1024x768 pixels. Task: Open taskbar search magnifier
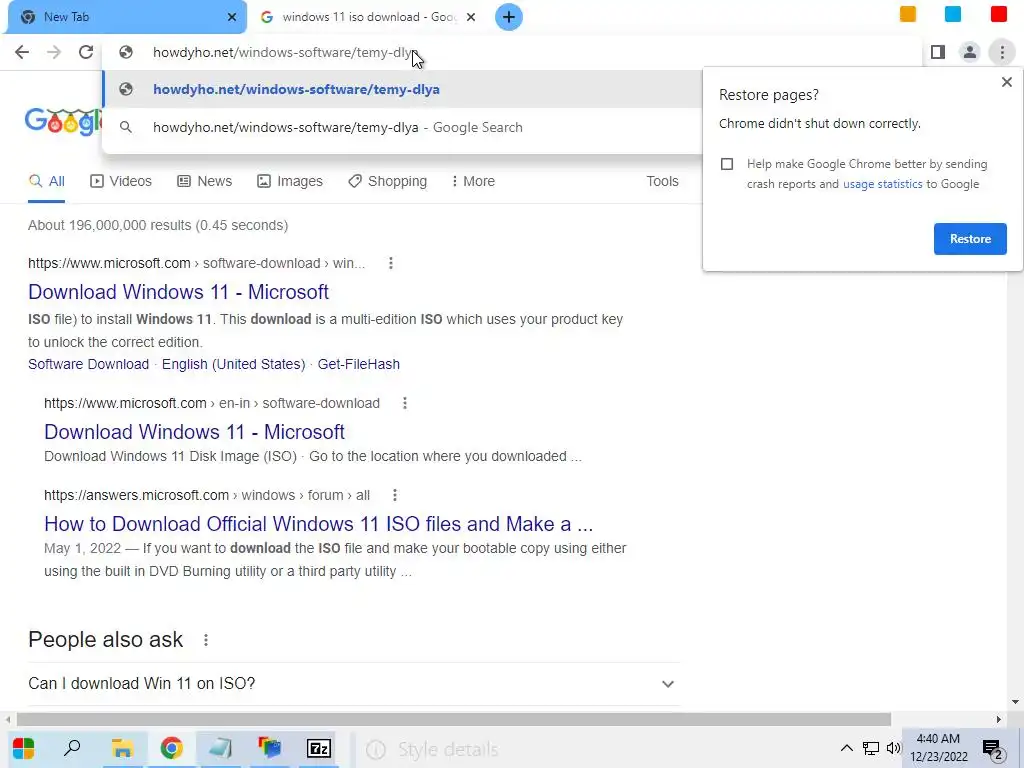(x=72, y=748)
